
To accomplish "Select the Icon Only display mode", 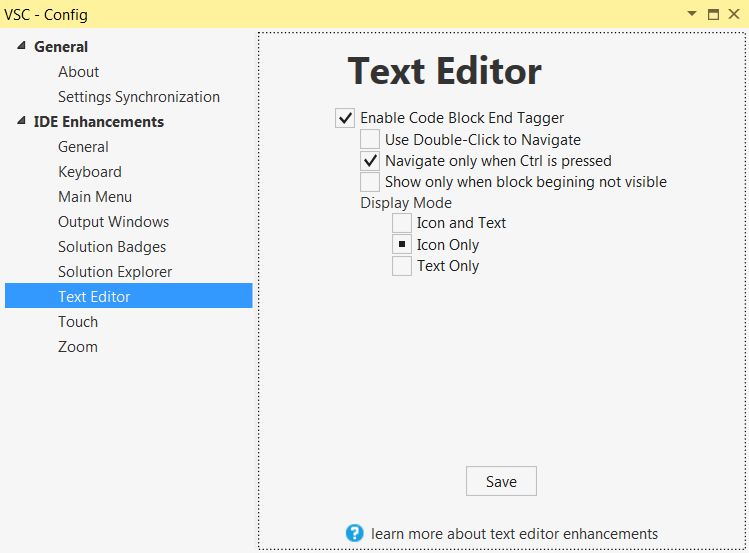I will (402, 245).
